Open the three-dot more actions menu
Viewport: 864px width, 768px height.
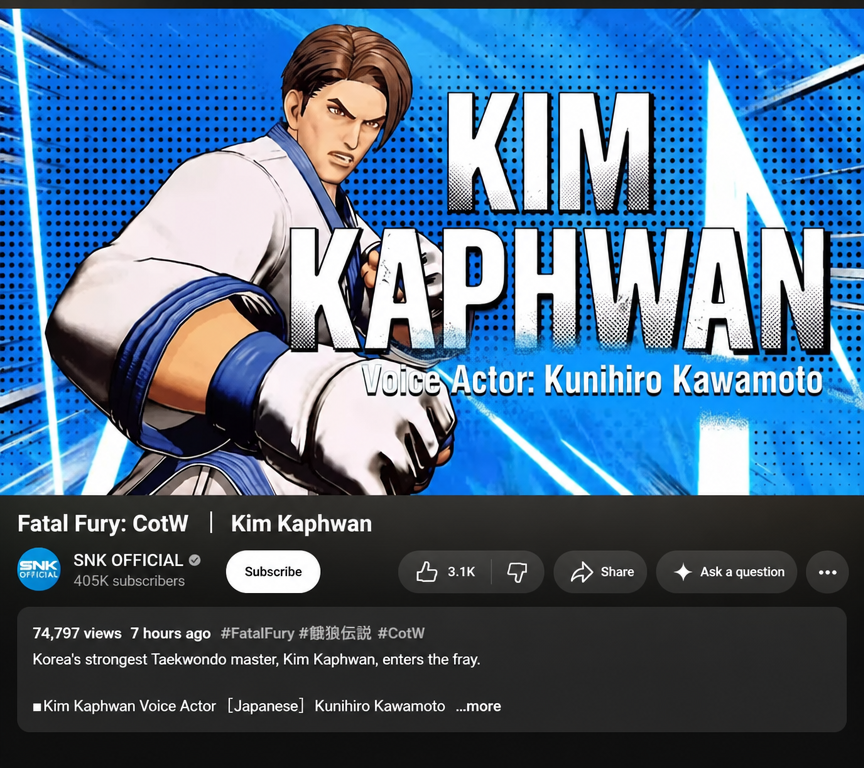point(827,572)
